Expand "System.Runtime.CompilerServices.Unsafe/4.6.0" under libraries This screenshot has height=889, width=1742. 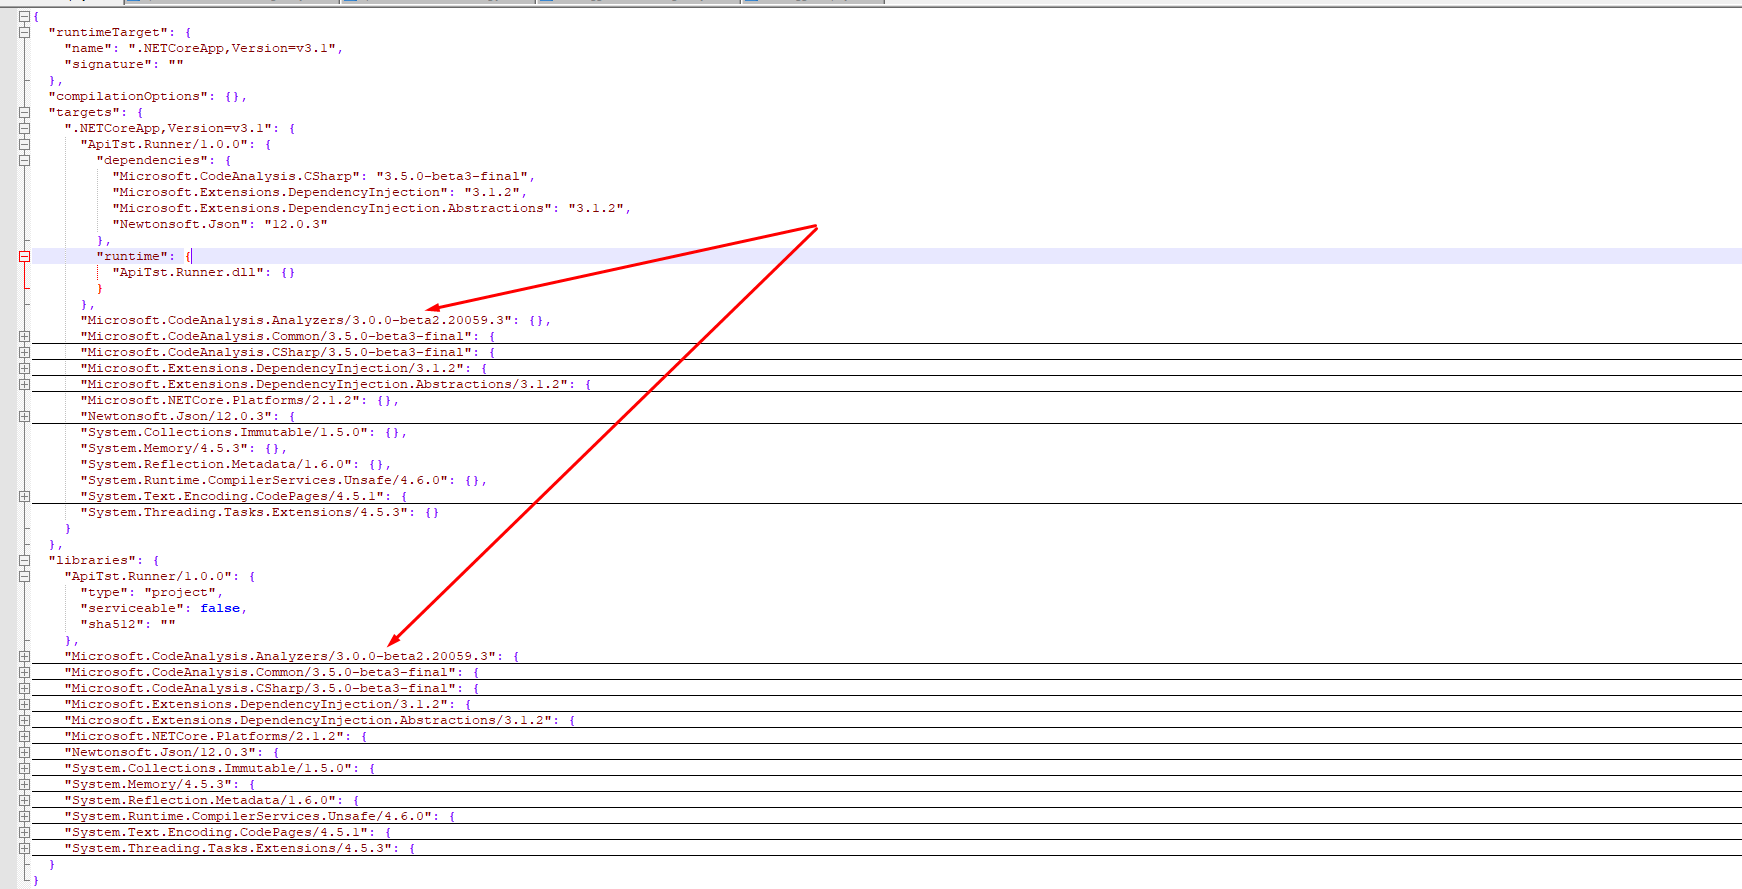pos(24,816)
